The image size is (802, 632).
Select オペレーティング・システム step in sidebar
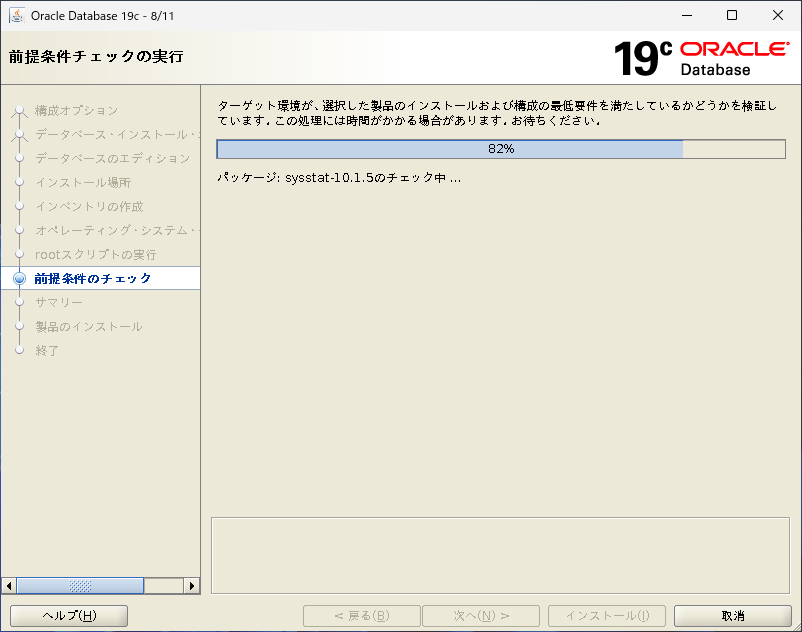pos(117,230)
